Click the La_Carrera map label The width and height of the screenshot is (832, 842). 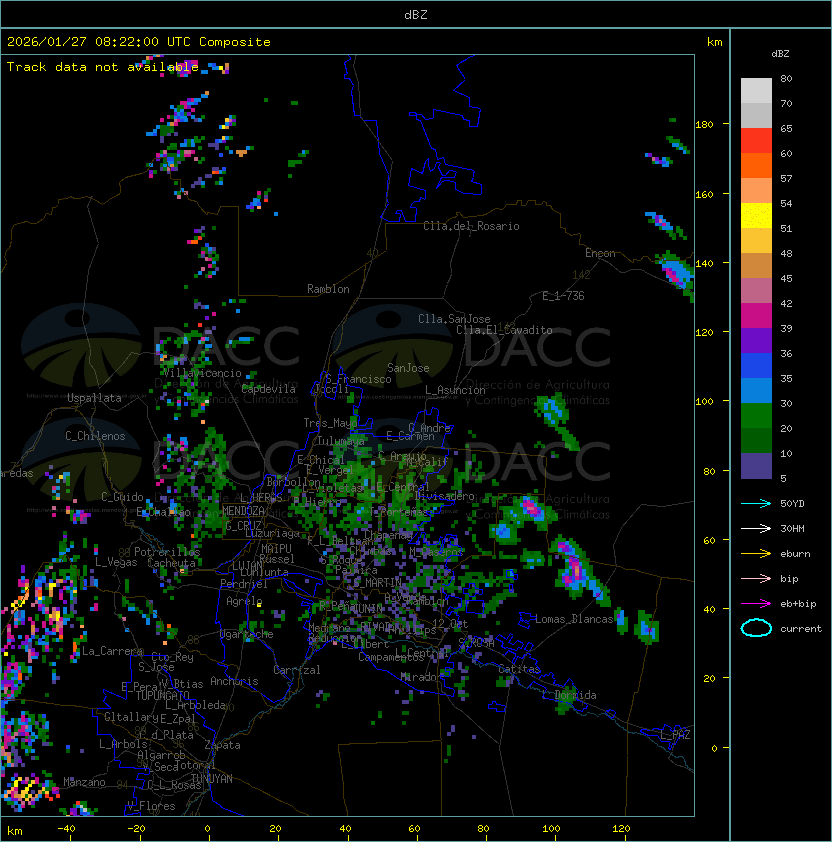[112, 651]
